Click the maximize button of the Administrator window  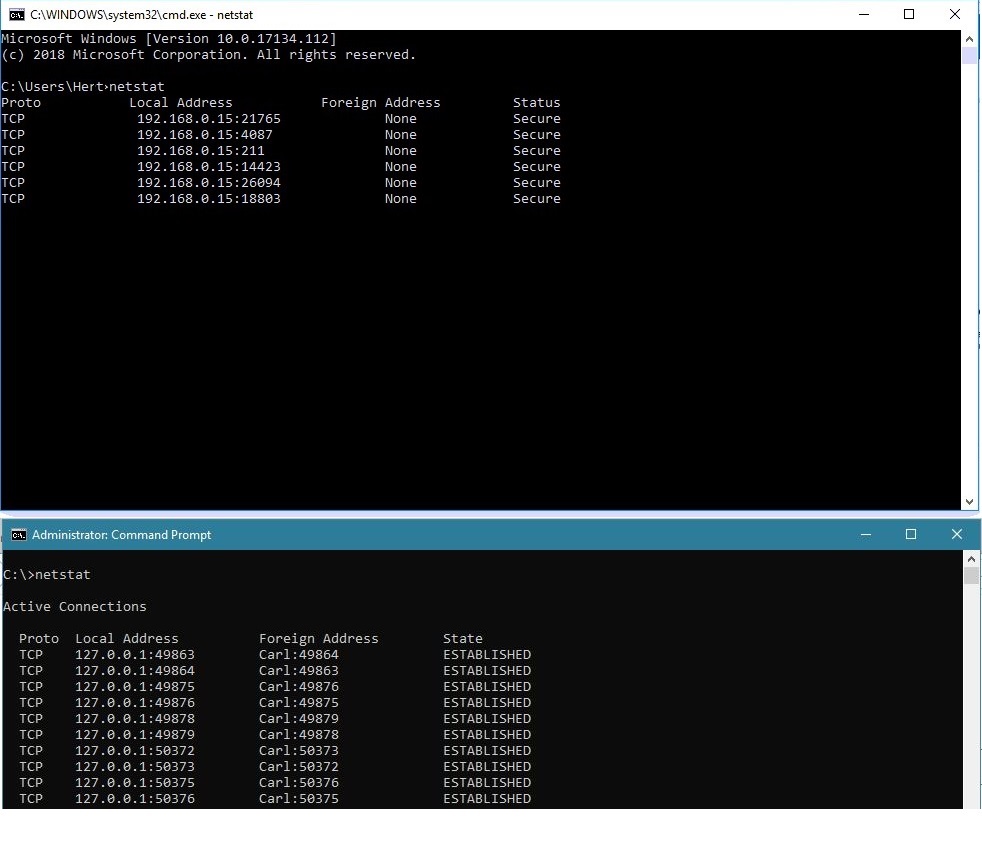pyautogui.click(x=911, y=535)
